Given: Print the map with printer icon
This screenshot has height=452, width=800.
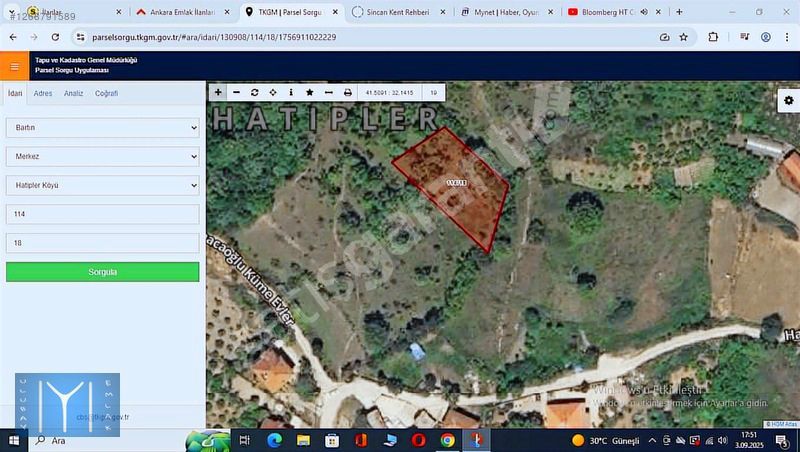Looking at the screenshot, I should pyautogui.click(x=348, y=92).
